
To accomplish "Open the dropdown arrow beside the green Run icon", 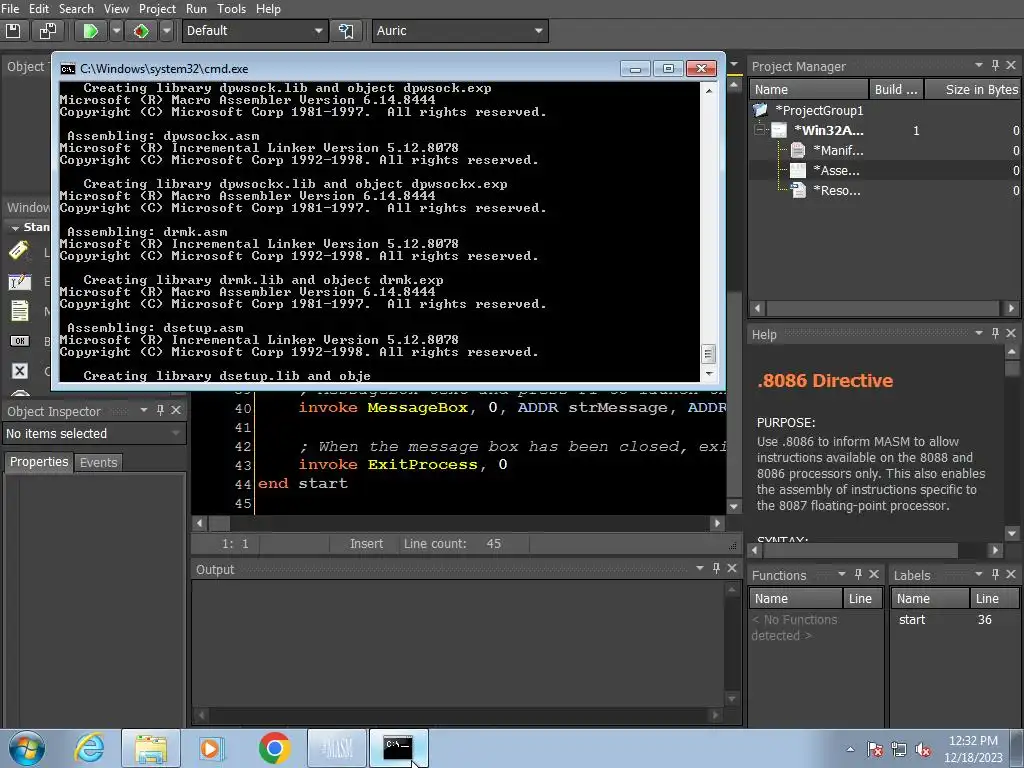I will click(x=116, y=31).
